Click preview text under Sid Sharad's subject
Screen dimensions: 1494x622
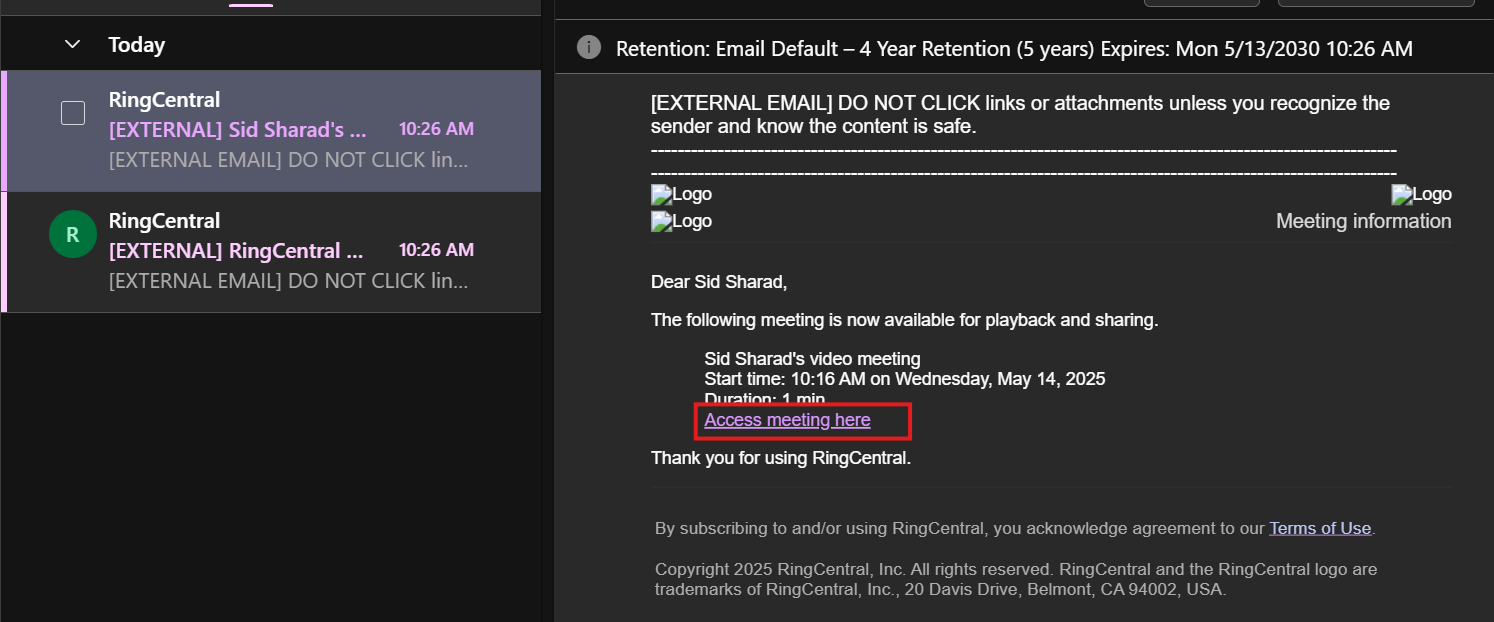[x=288, y=160]
